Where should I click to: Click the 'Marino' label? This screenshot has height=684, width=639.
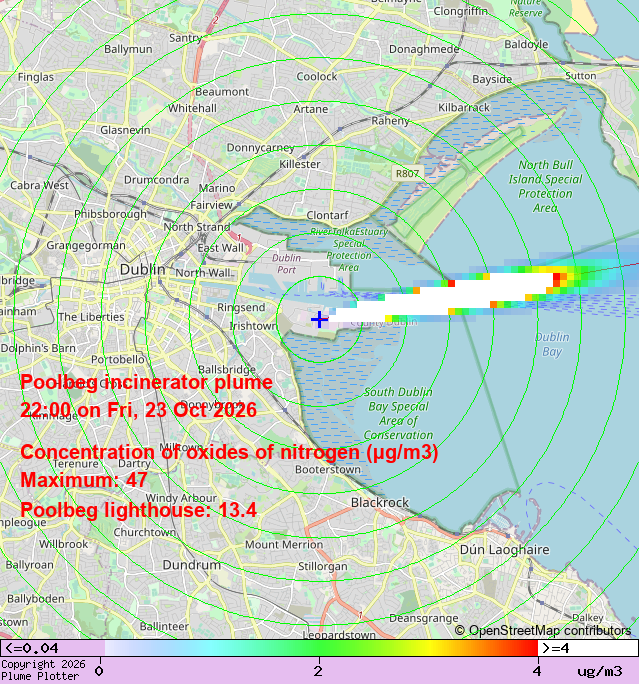[217, 188]
